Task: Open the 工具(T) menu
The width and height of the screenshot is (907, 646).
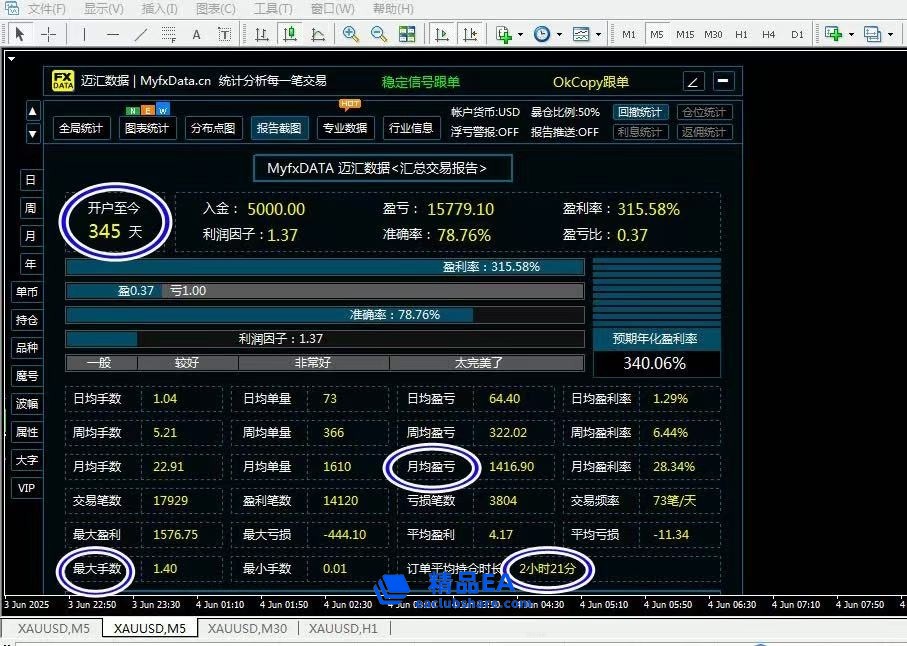Action: (274, 9)
